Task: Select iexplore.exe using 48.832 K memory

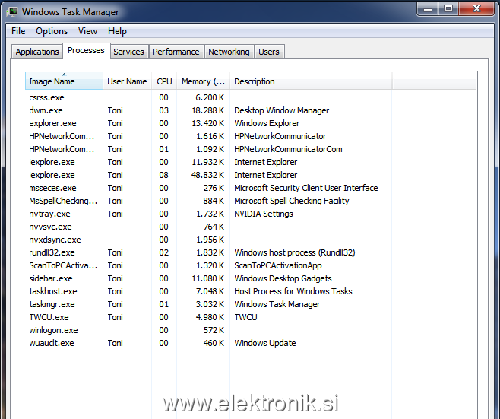Action: (x=250, y=175)
